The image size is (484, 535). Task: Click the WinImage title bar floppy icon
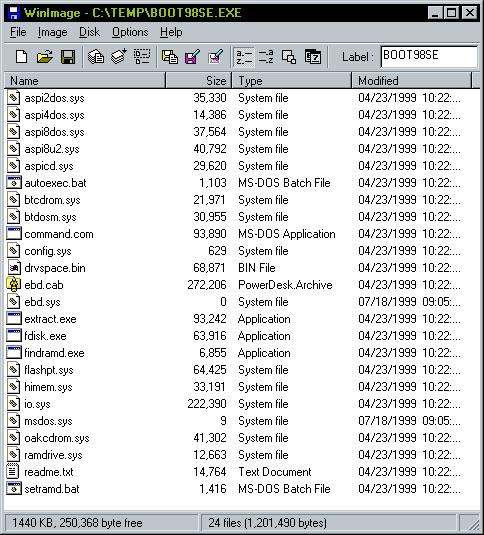click(x=14, y=13)
